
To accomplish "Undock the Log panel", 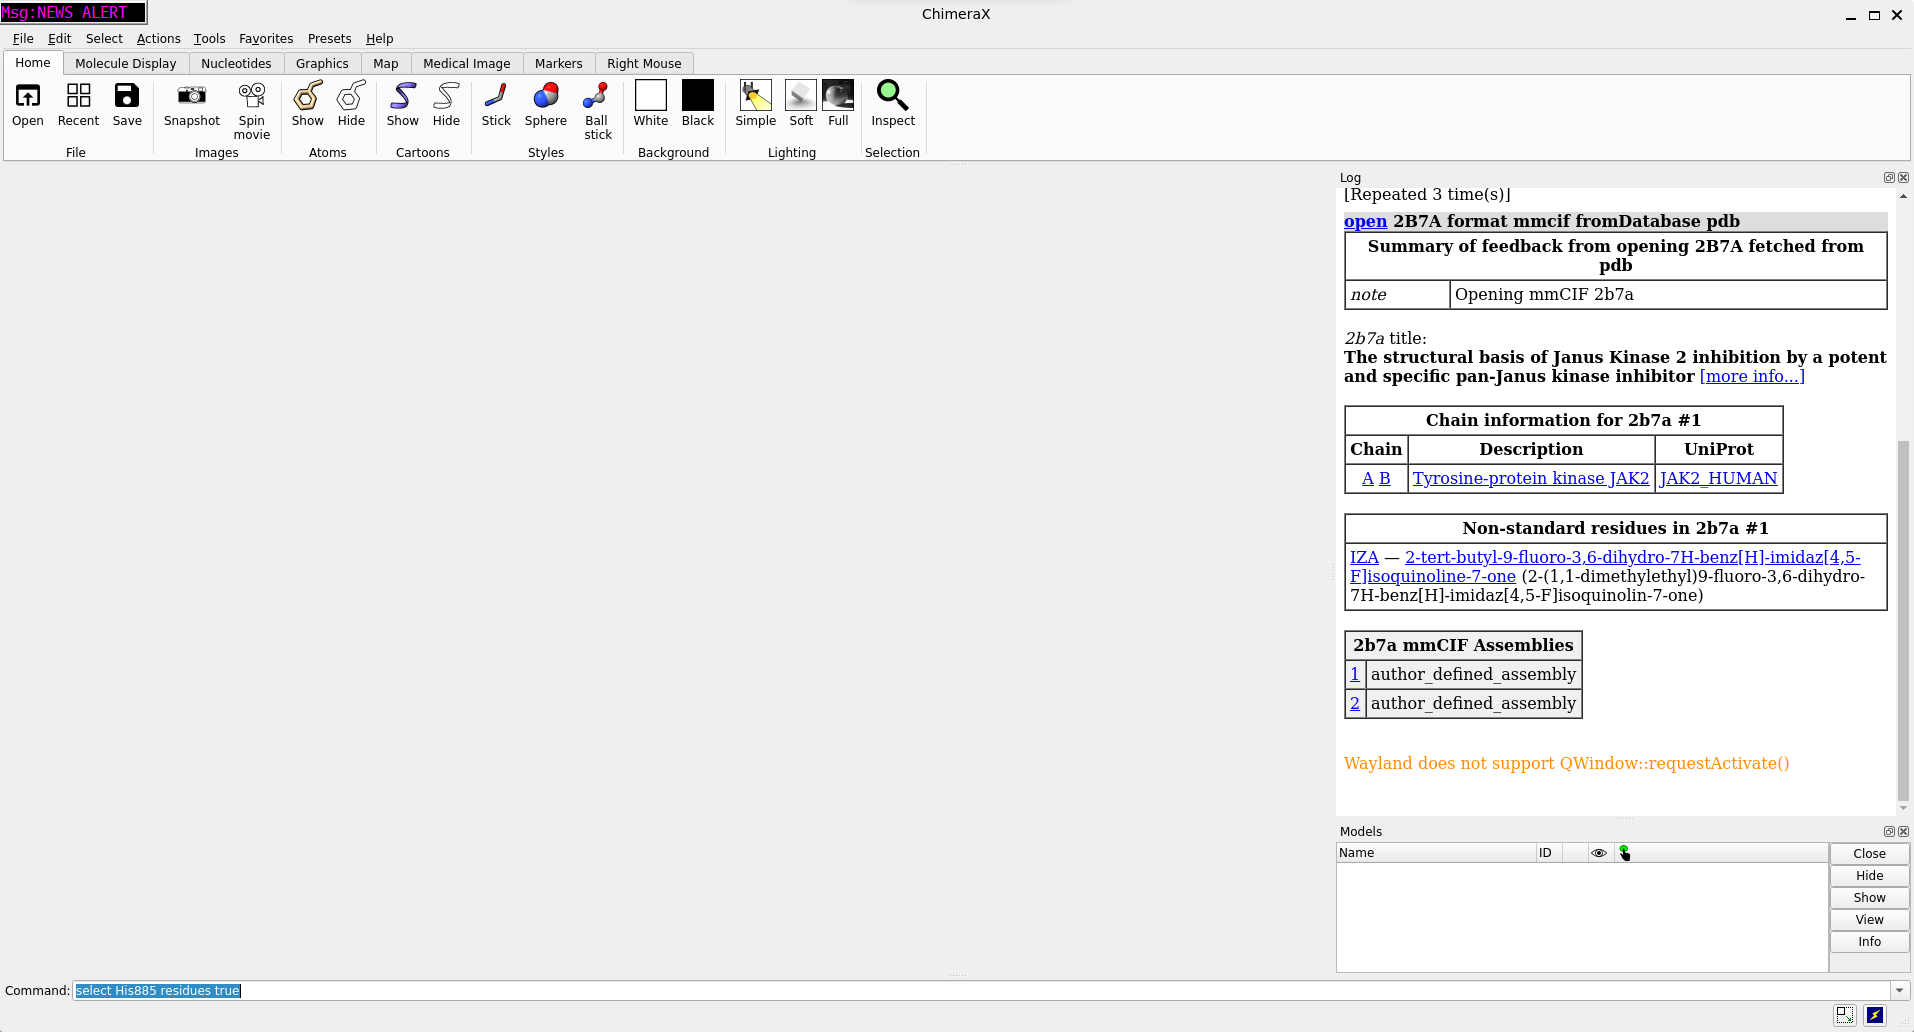I will pyautogui.click(x=1888, y=177).
